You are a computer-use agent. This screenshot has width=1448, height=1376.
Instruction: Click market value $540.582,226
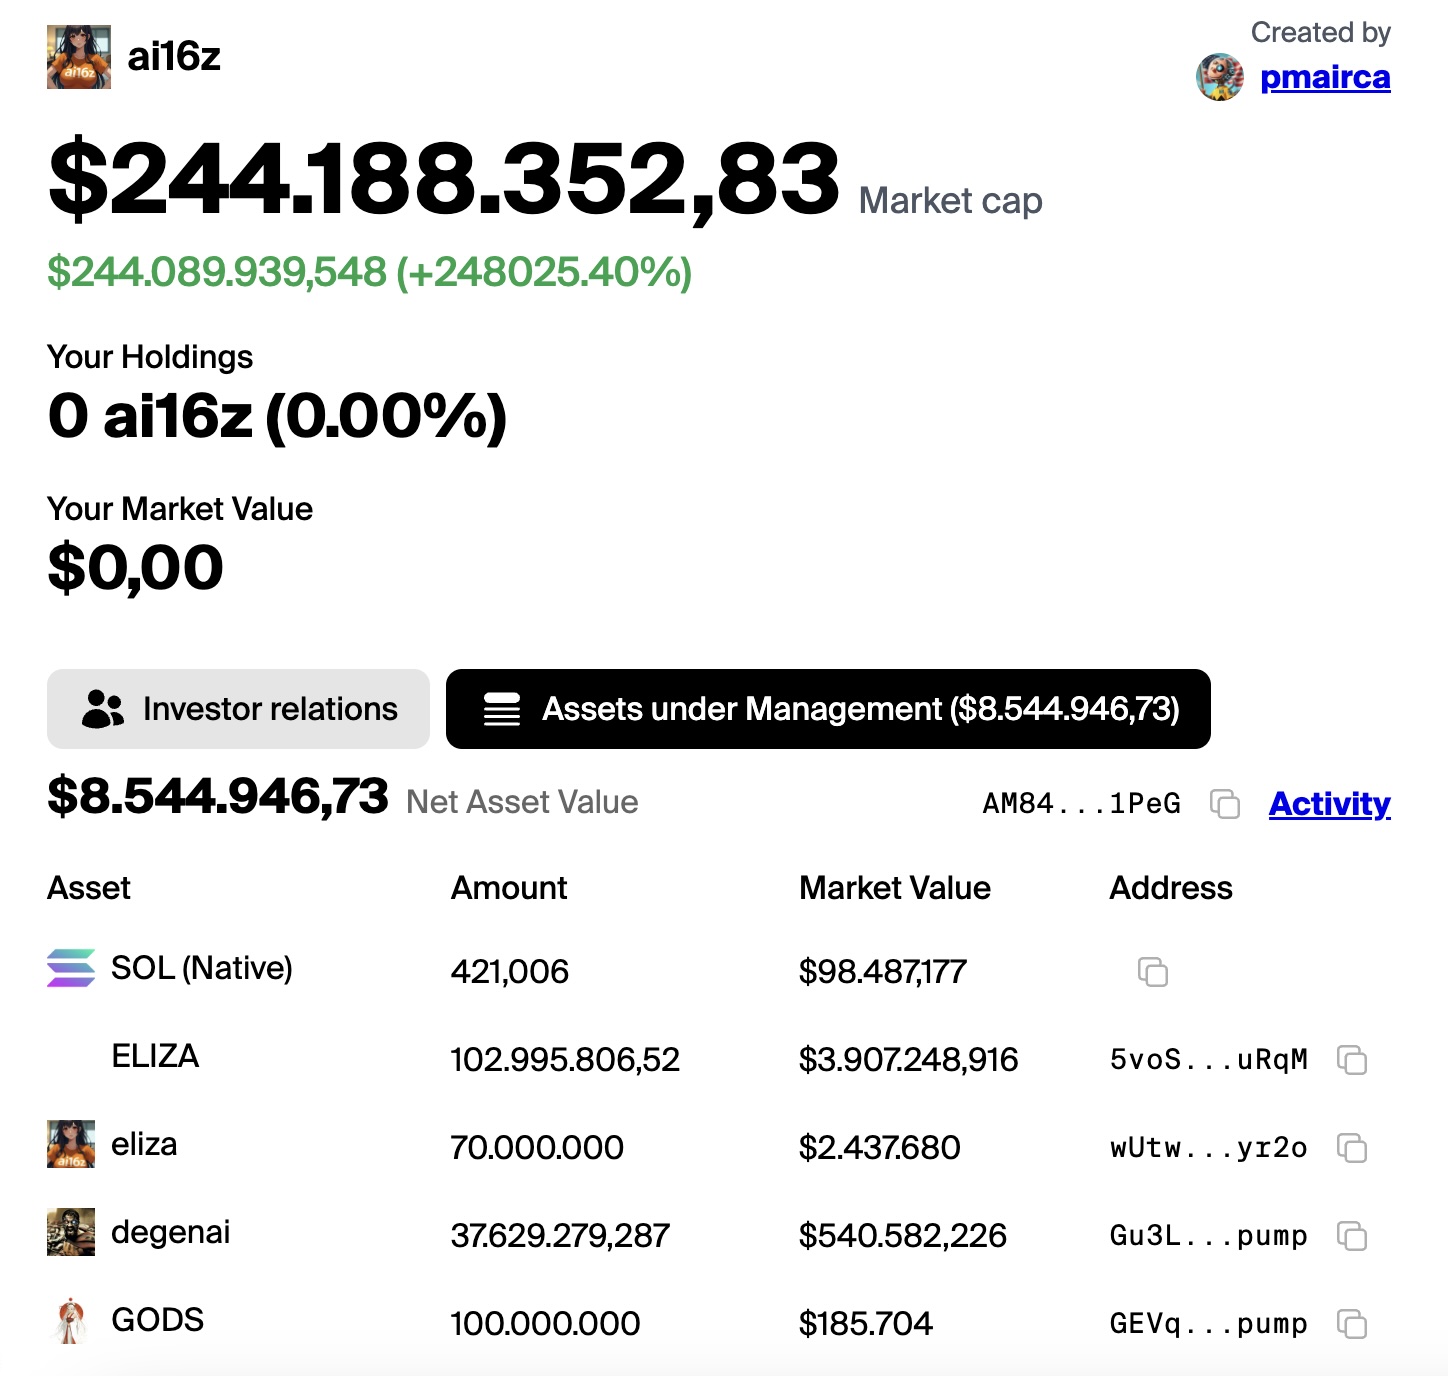coord(902,1236)
